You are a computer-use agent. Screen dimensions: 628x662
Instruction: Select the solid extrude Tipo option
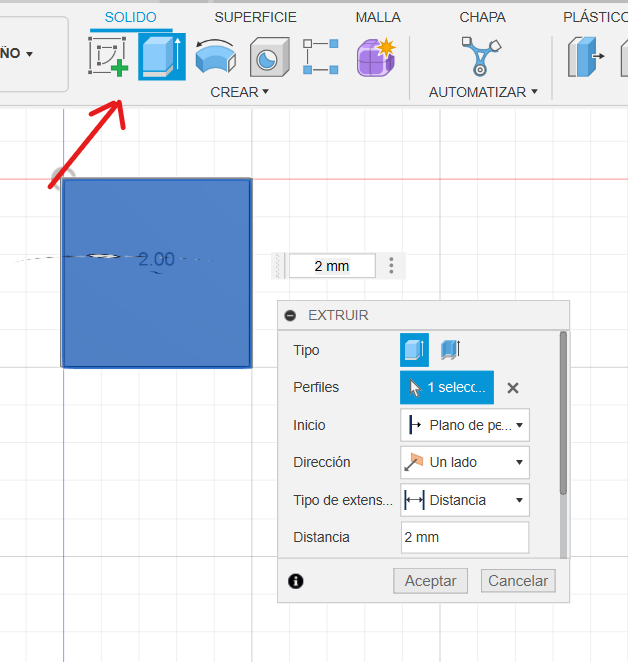tap(414, 350)
